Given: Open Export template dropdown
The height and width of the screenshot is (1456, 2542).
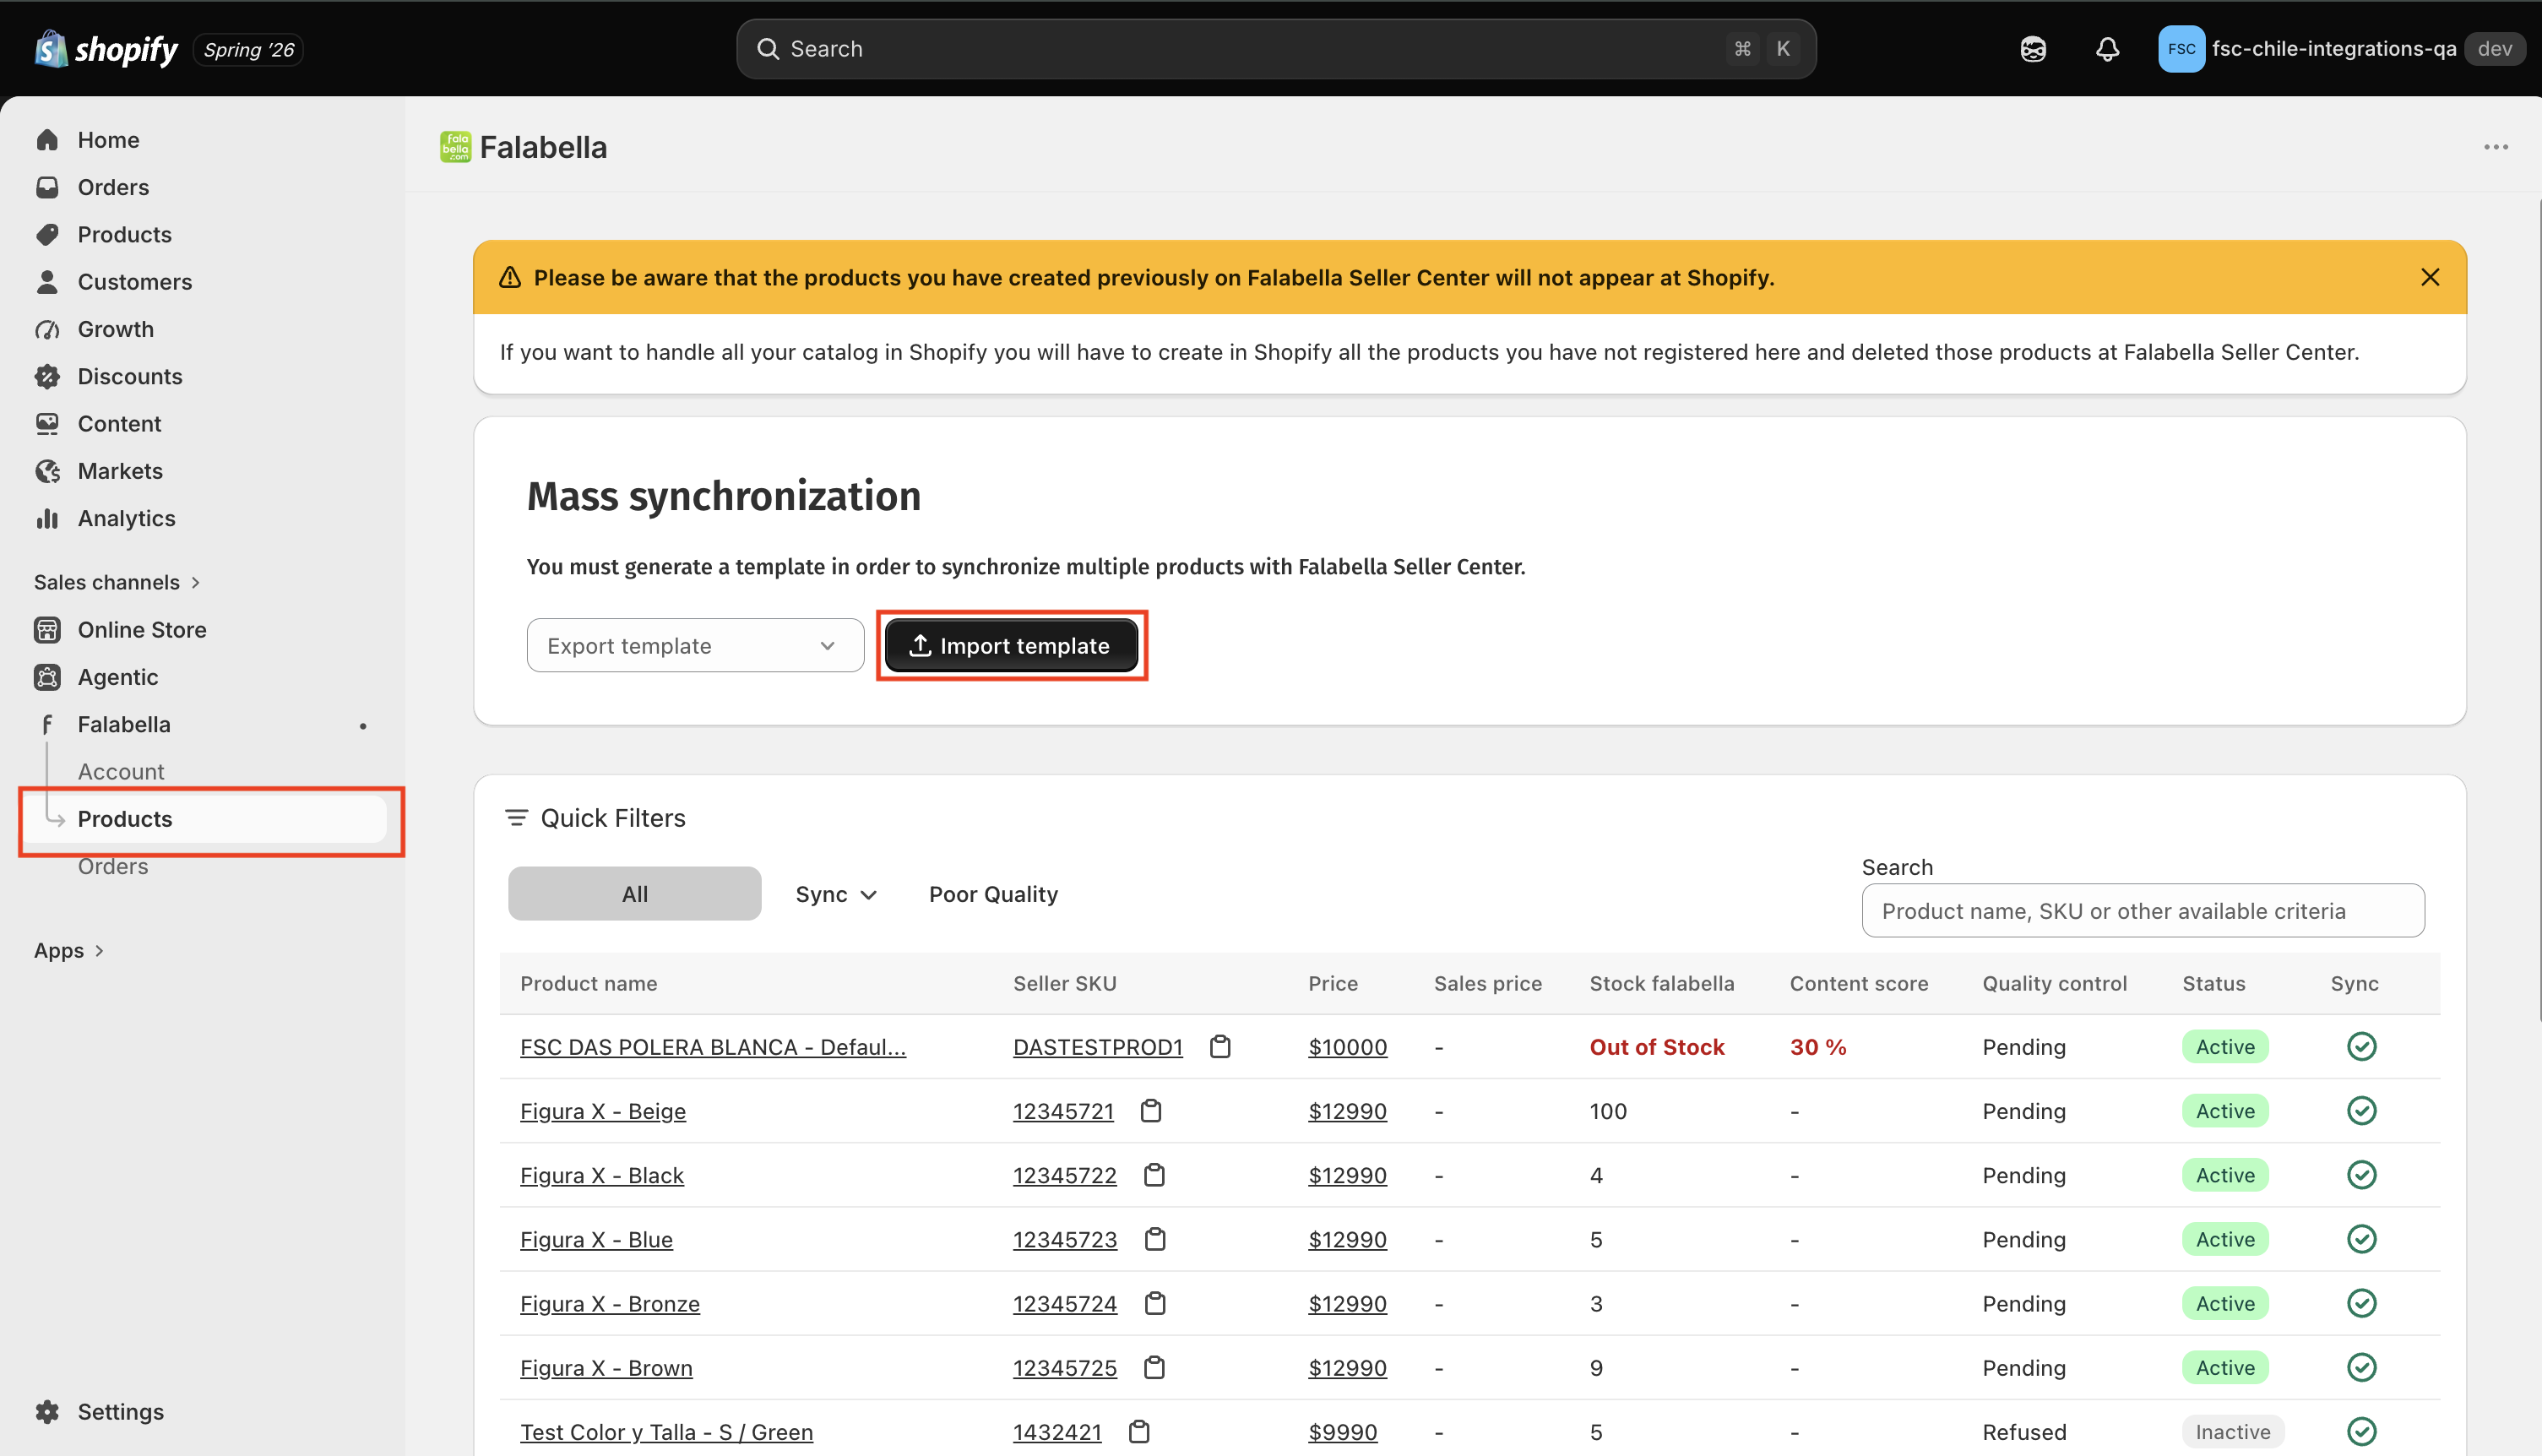Looking at the screenshot, I should tap(695, 645).
